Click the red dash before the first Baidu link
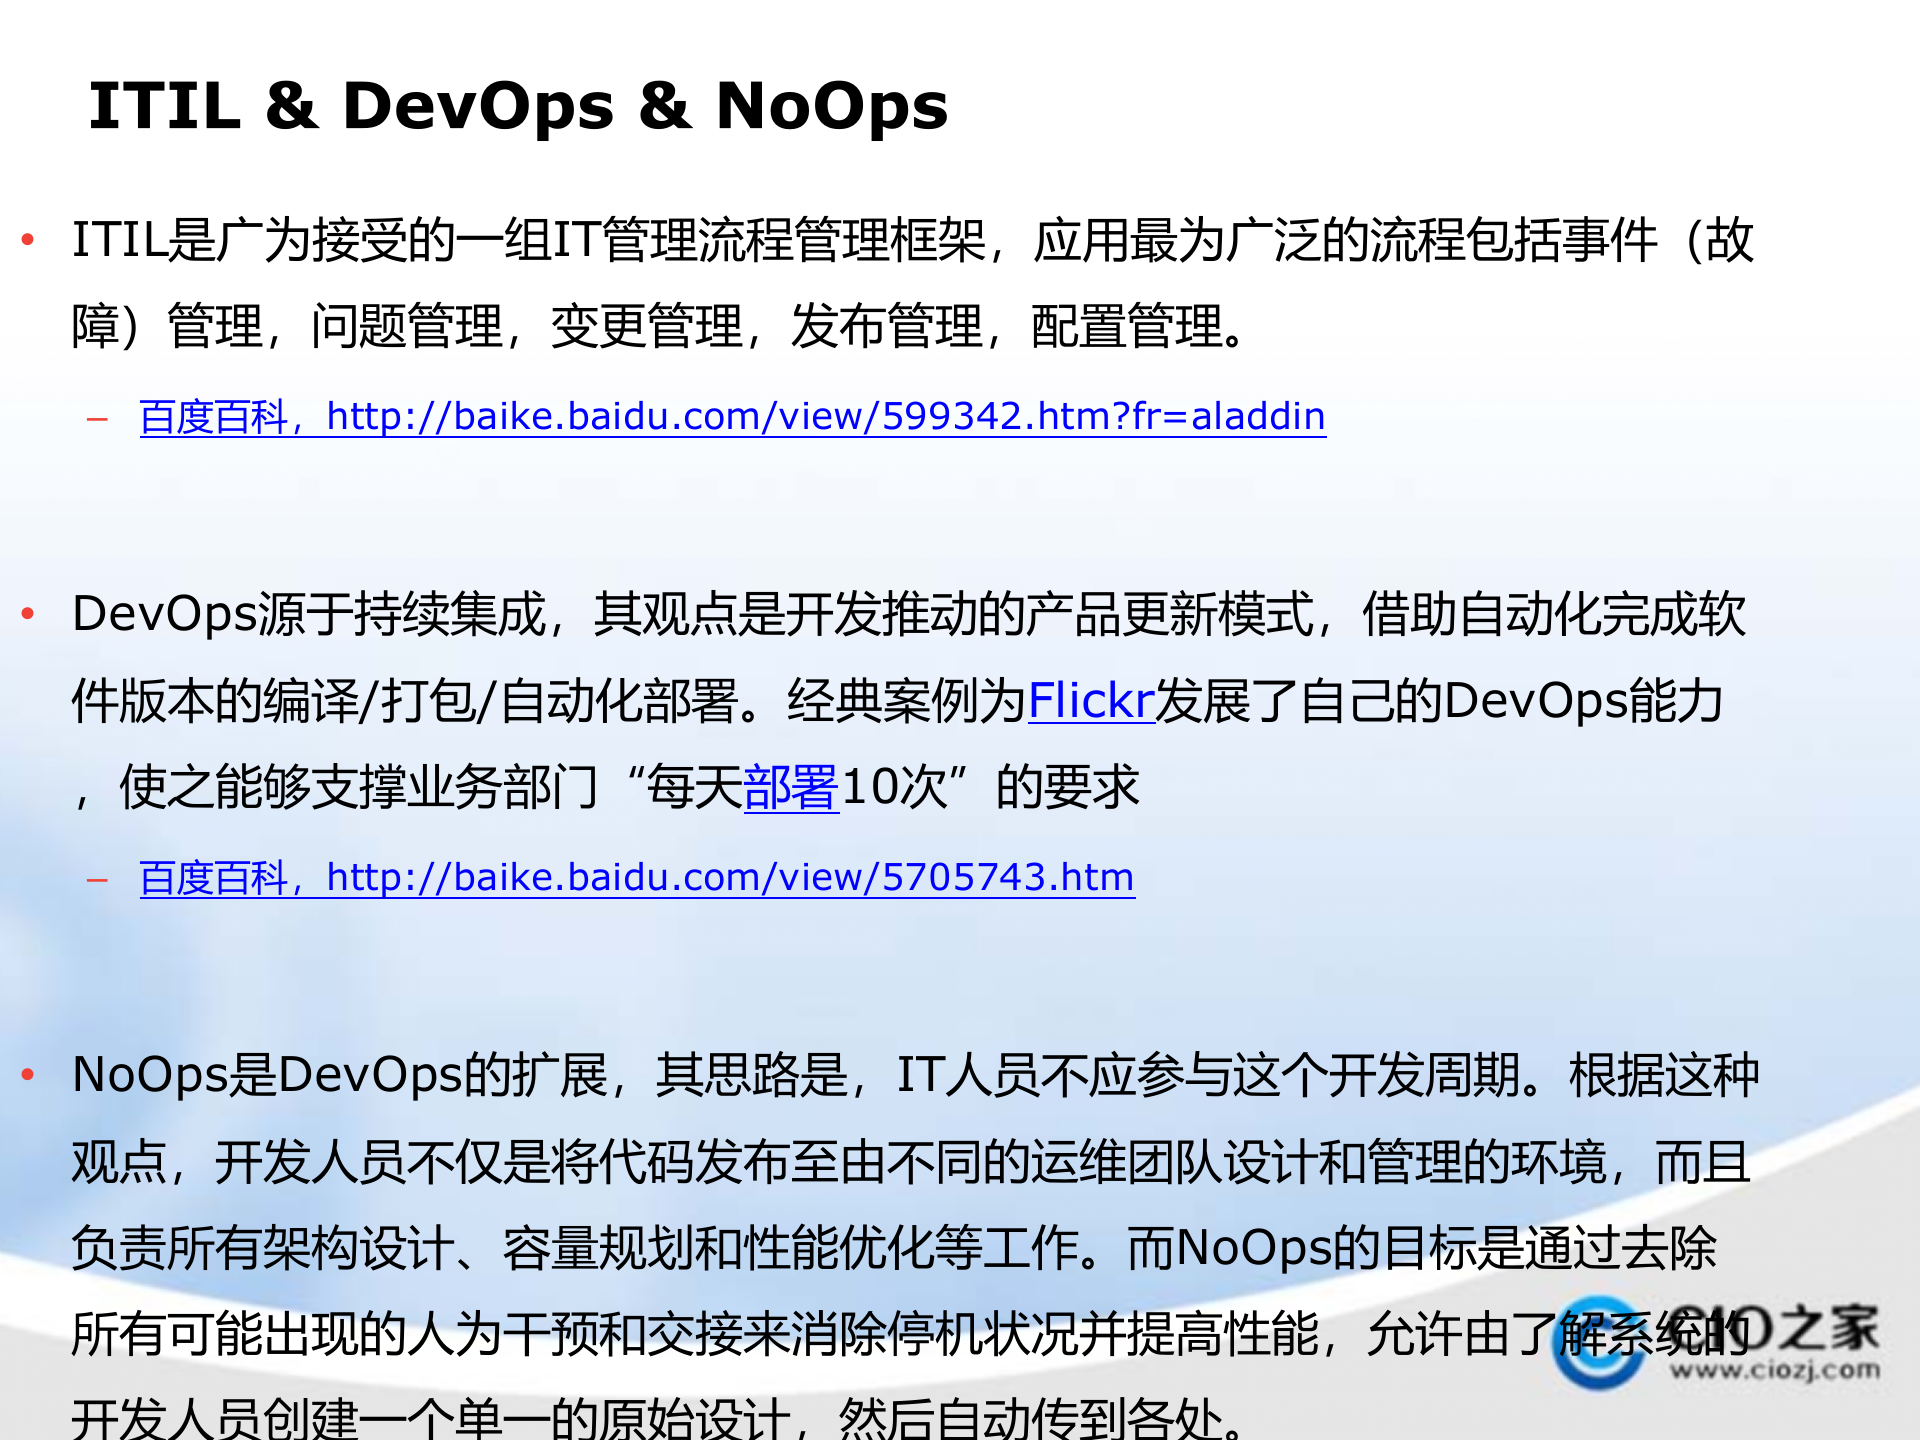Image resolution: width=1920 pixels, height=1440 pixels. (x=97, y=419)
